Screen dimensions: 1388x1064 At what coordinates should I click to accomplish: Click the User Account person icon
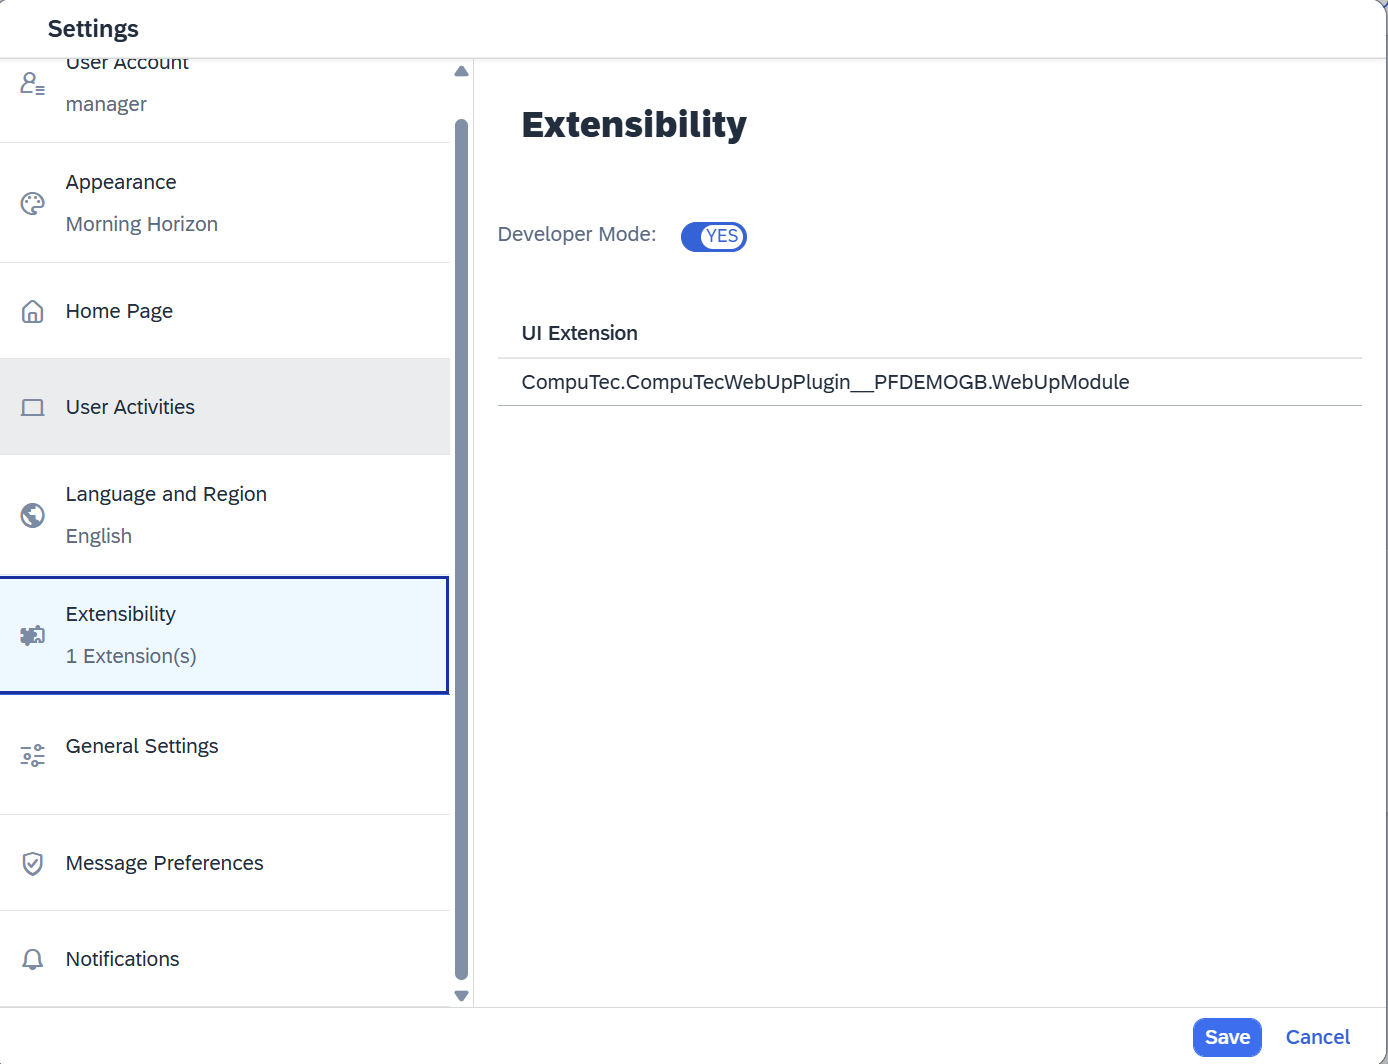pos(32,82)
